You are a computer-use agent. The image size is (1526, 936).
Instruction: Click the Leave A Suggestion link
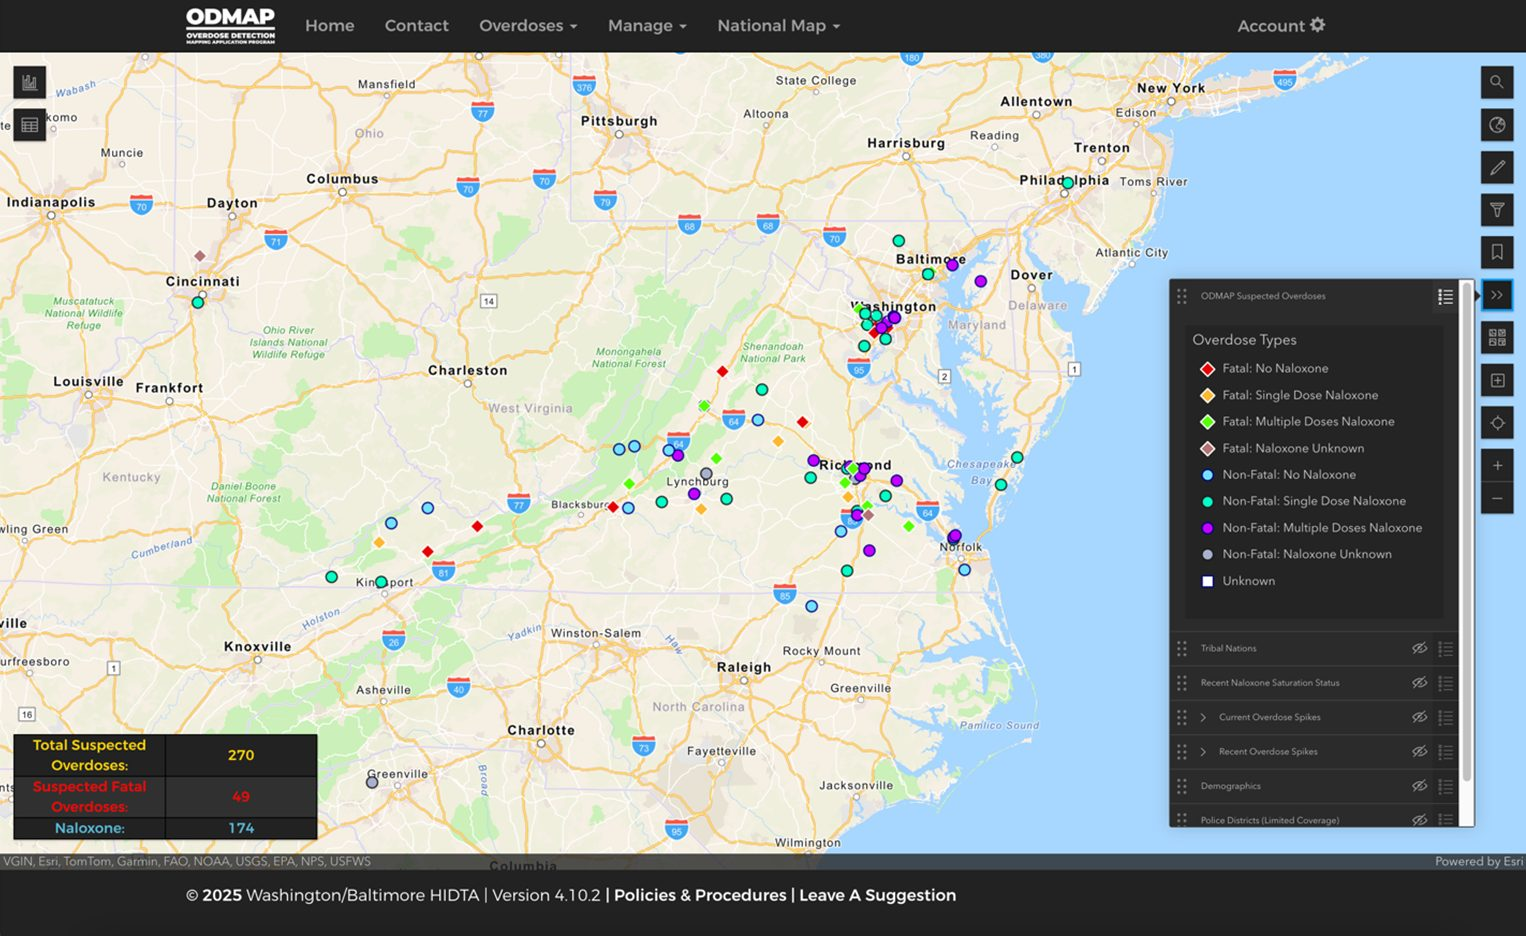click(x=877, y=895)
